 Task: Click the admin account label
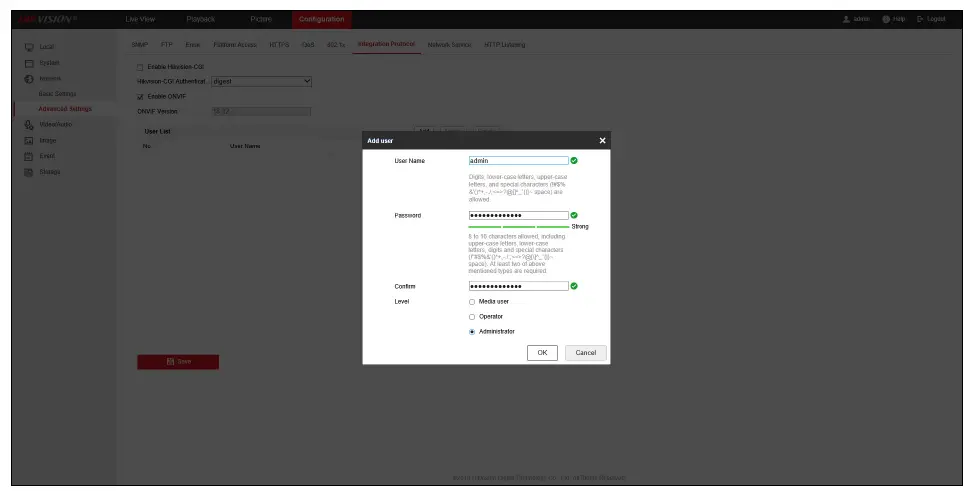pos(862,19)
